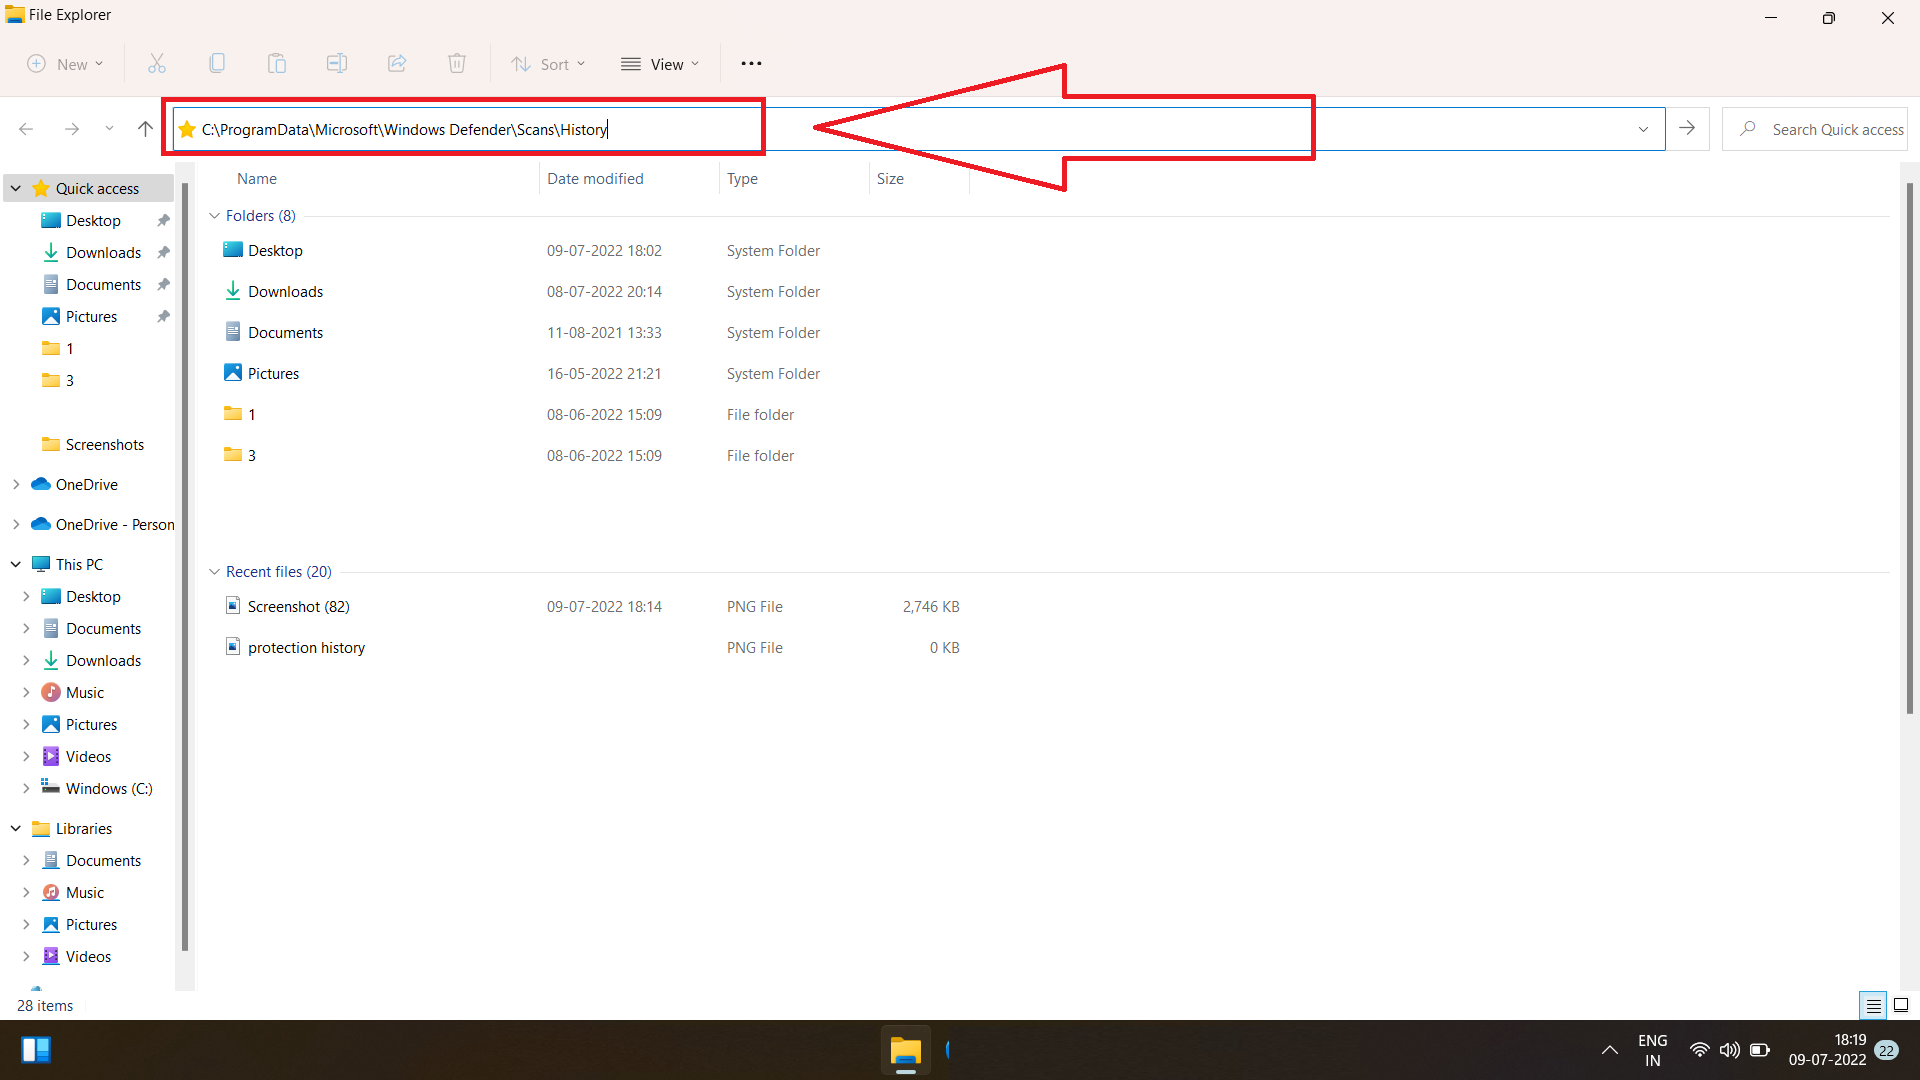
Task: Open the View menu
Action: (660, 64)
